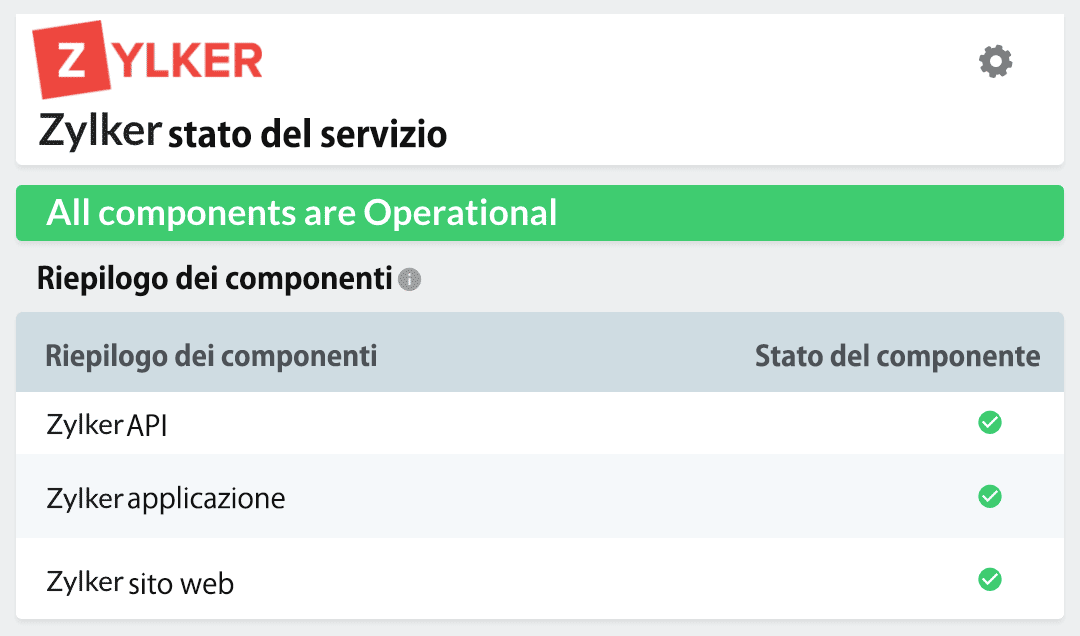Select the Riepilogo dei componenti table header
Image resolution: width=1080 pixels, height=636 pixels.
(211, 355)
